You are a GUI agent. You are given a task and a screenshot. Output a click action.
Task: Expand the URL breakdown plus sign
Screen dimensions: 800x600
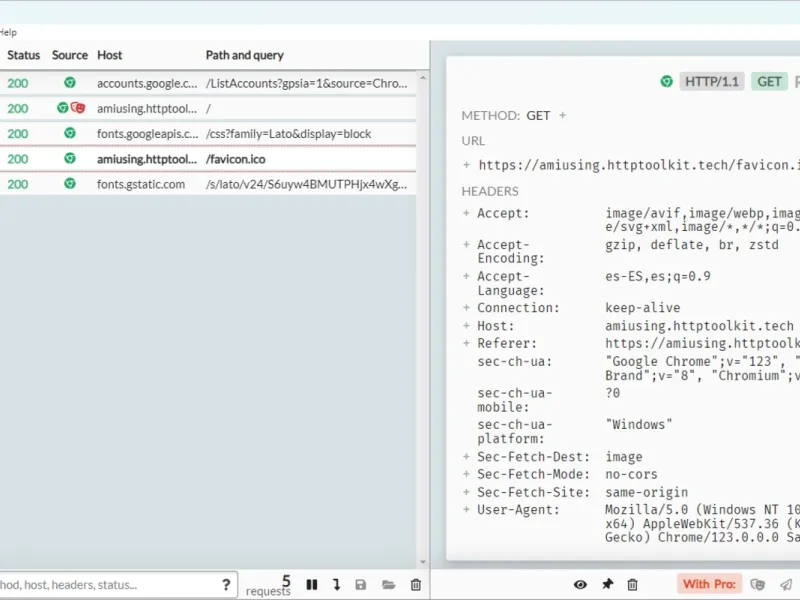click(x=466, y=165)
